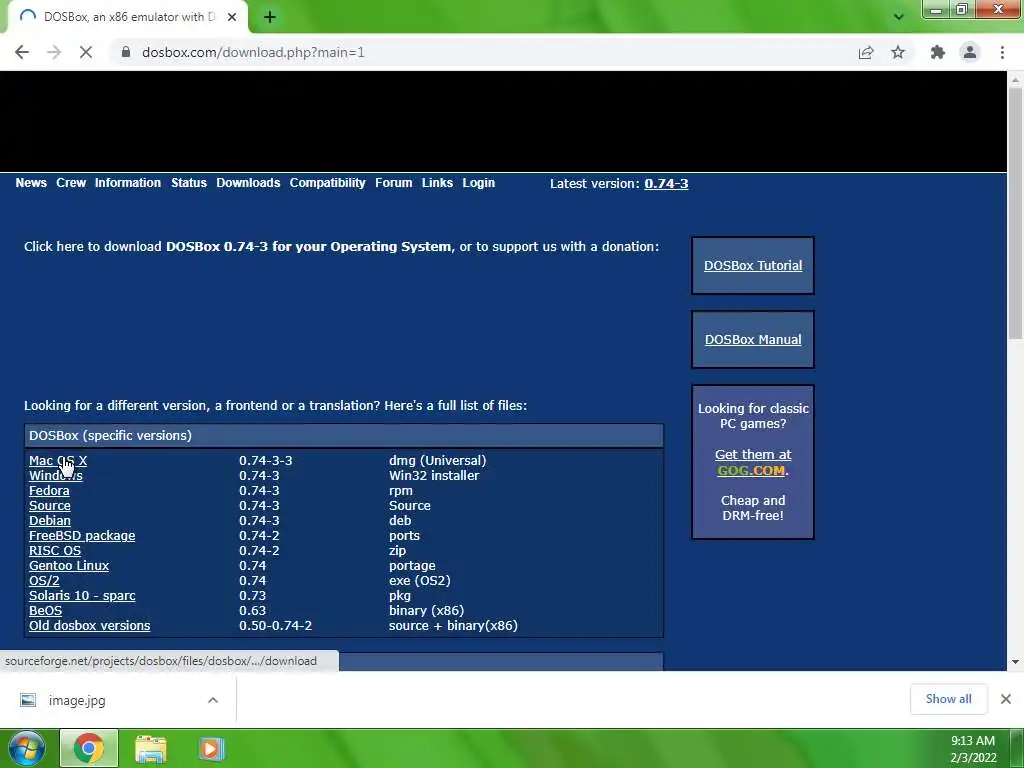Screen dimensions: 1024x768
Task: Open the Status menu item
Action: tap(189, 183)
